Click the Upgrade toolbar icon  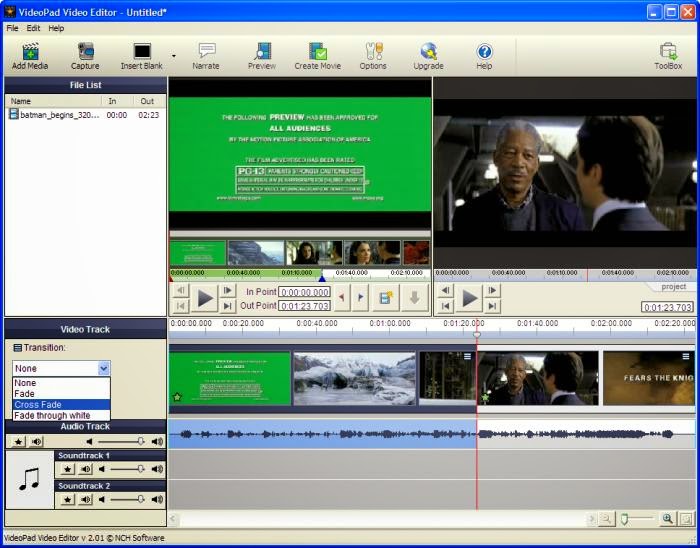point(428,56)
